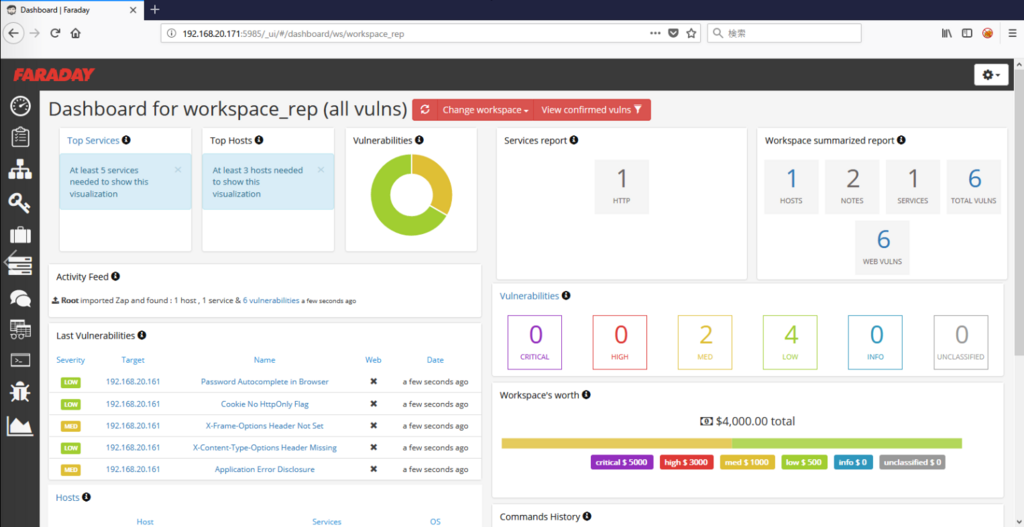1024x527 pixels.
Task: Click the Faraday logo
Action: click(x=54, y=74)
